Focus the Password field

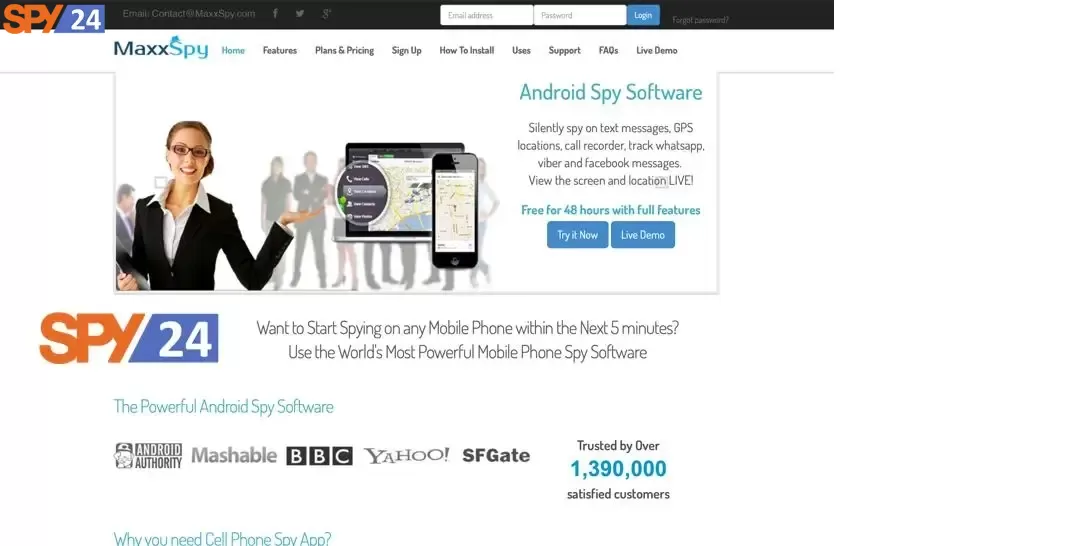click(x=580, y=15)
